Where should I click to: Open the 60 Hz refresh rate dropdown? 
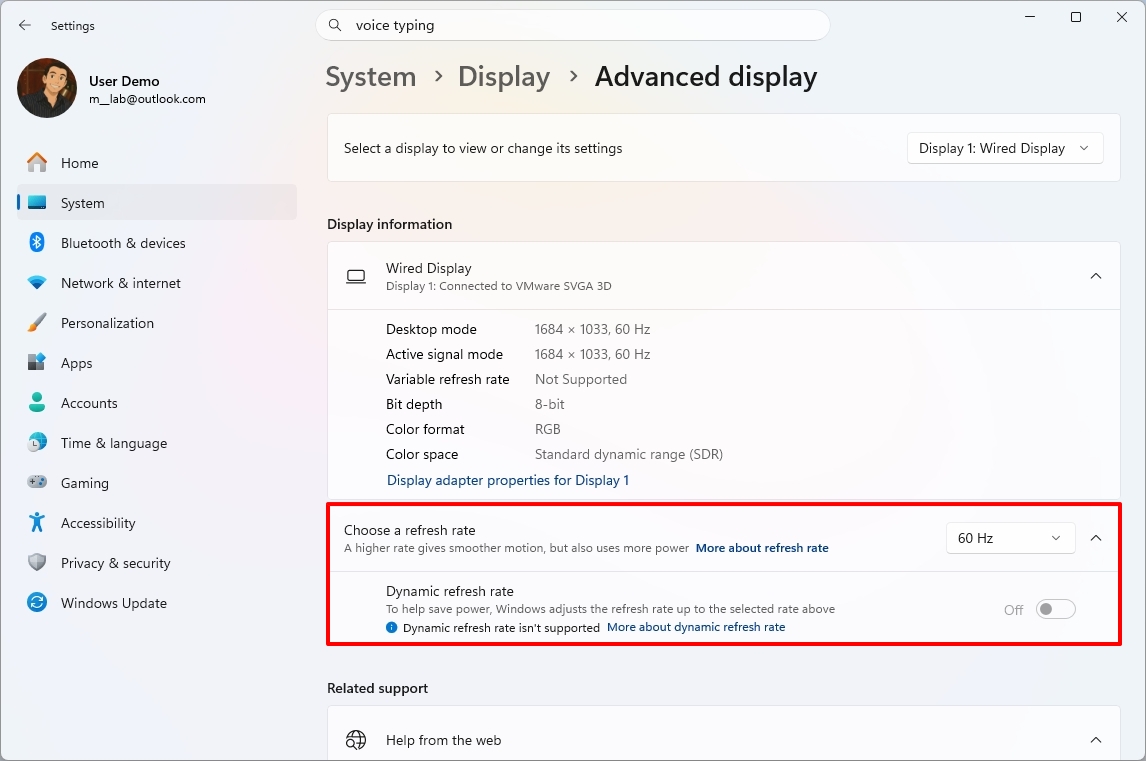[1010, 538]
